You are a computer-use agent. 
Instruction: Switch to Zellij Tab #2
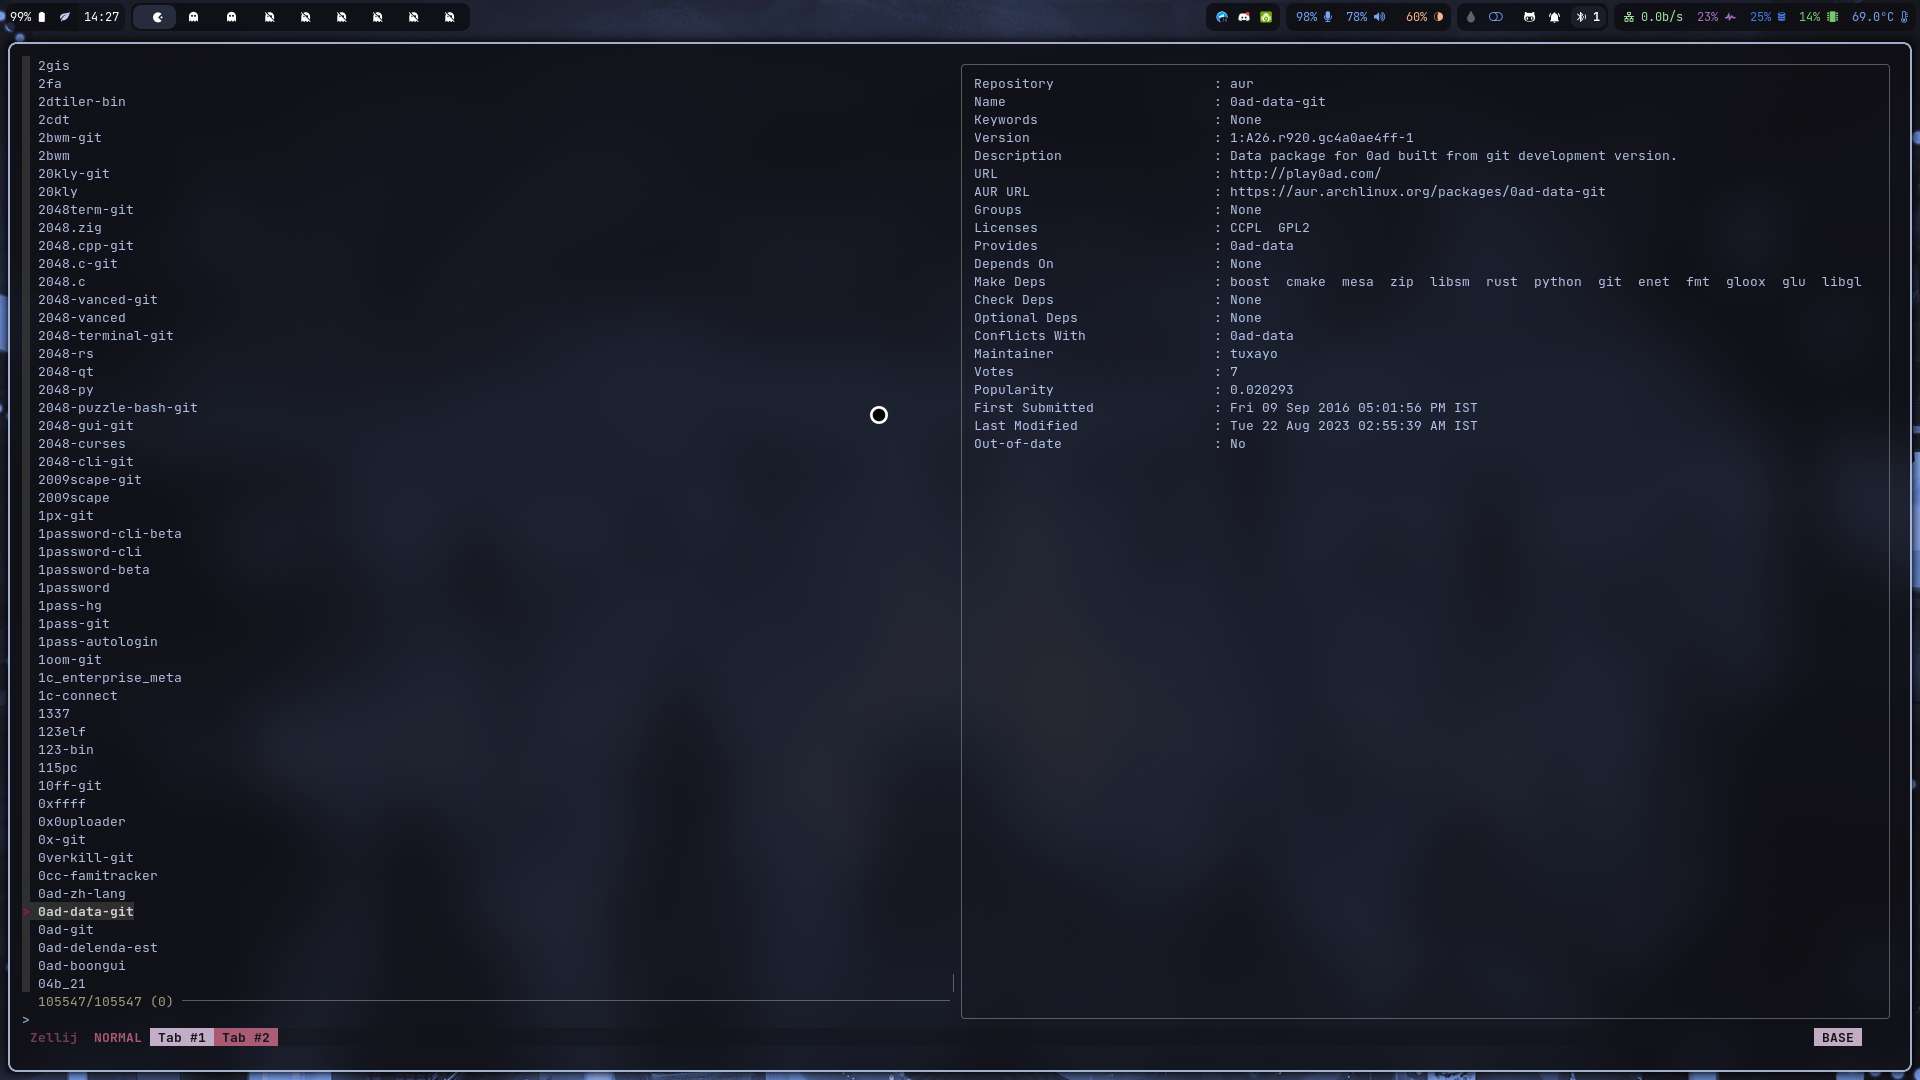[x=246, y=1037]
